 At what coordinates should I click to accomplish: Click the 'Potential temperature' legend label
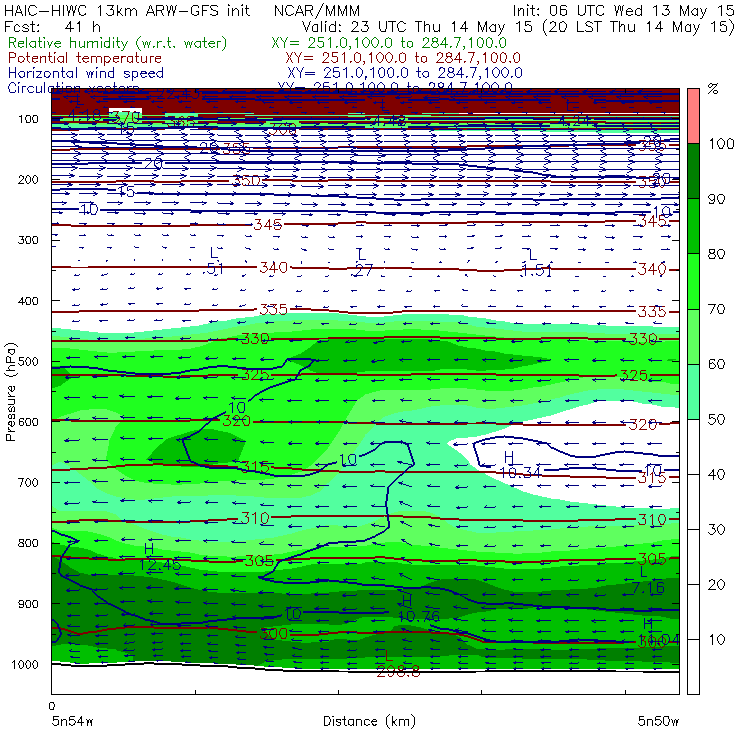[85, 58]
